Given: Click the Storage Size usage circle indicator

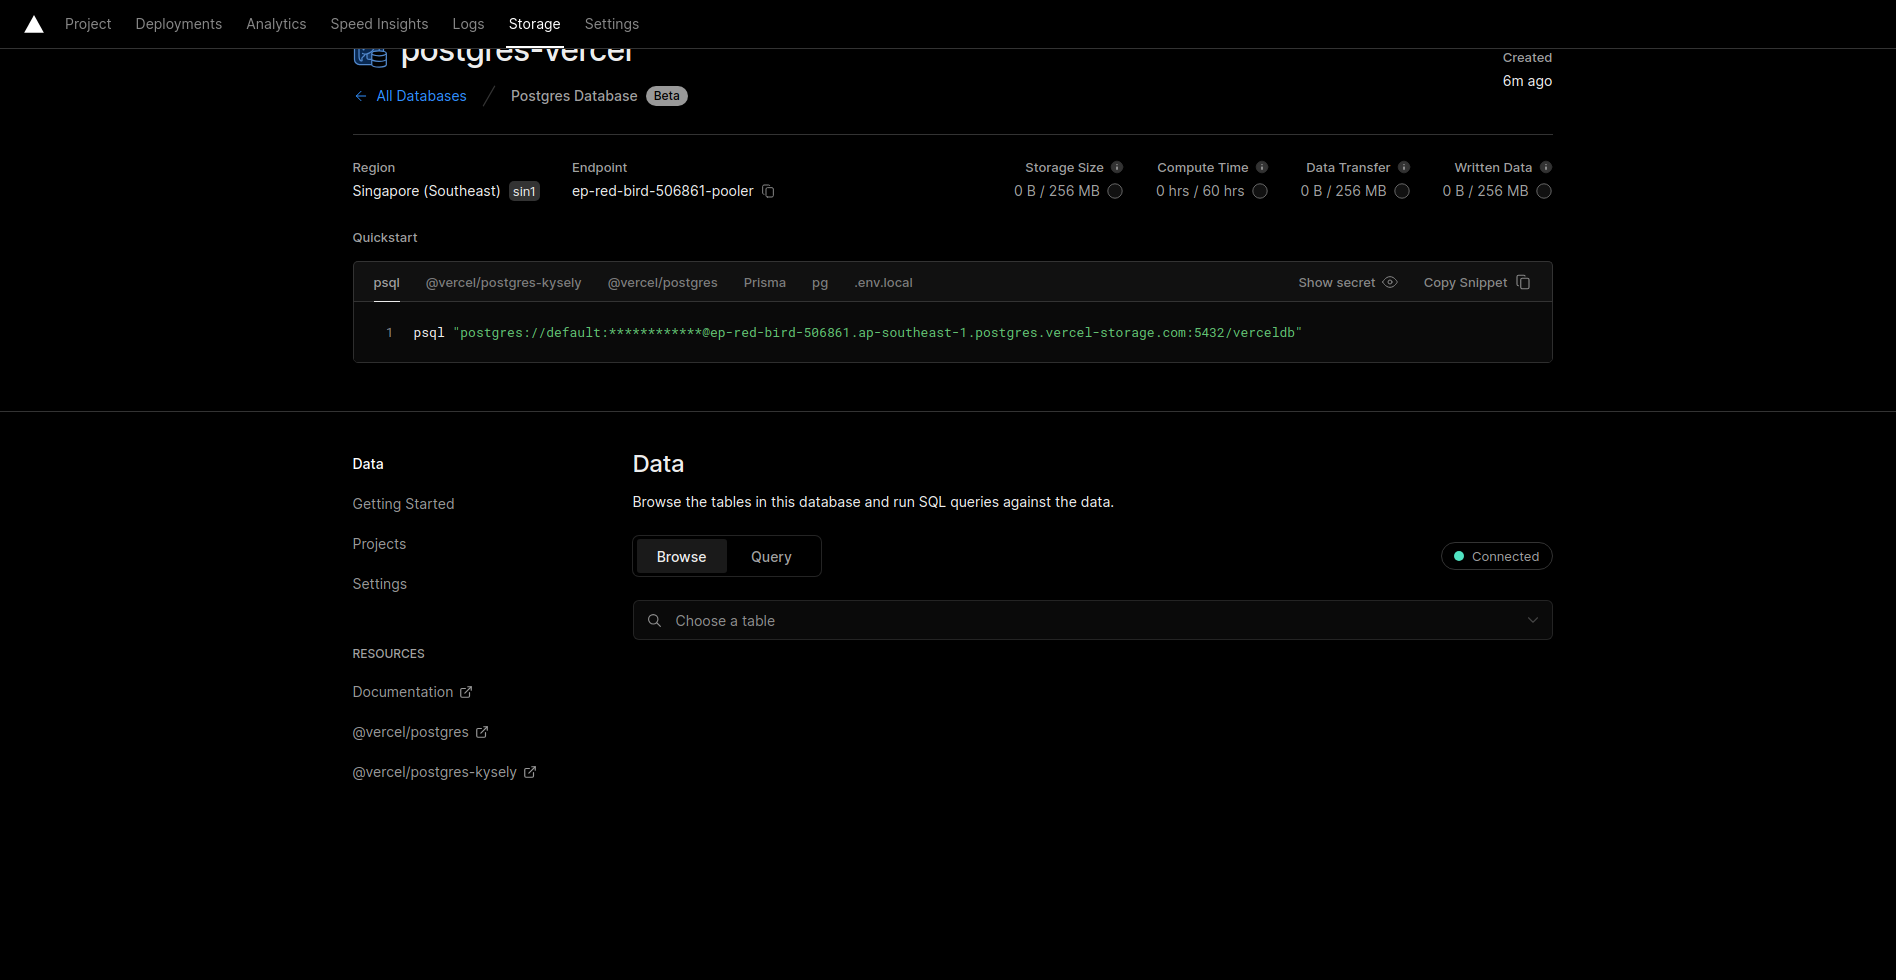Looking at the screenshot, I should coord(1115,191).
